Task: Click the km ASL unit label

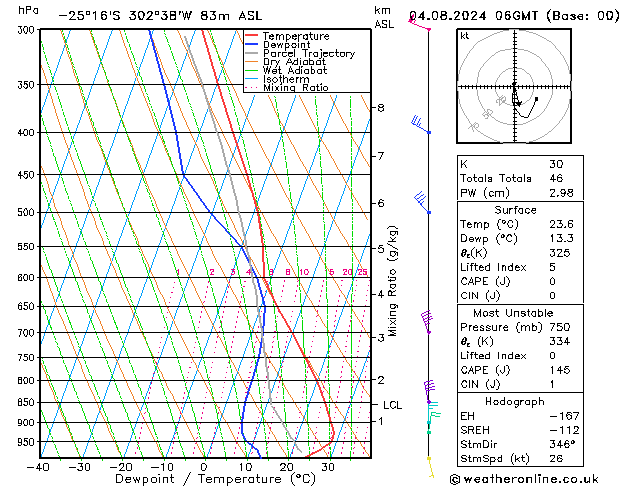Action: [x=384, y=17]
